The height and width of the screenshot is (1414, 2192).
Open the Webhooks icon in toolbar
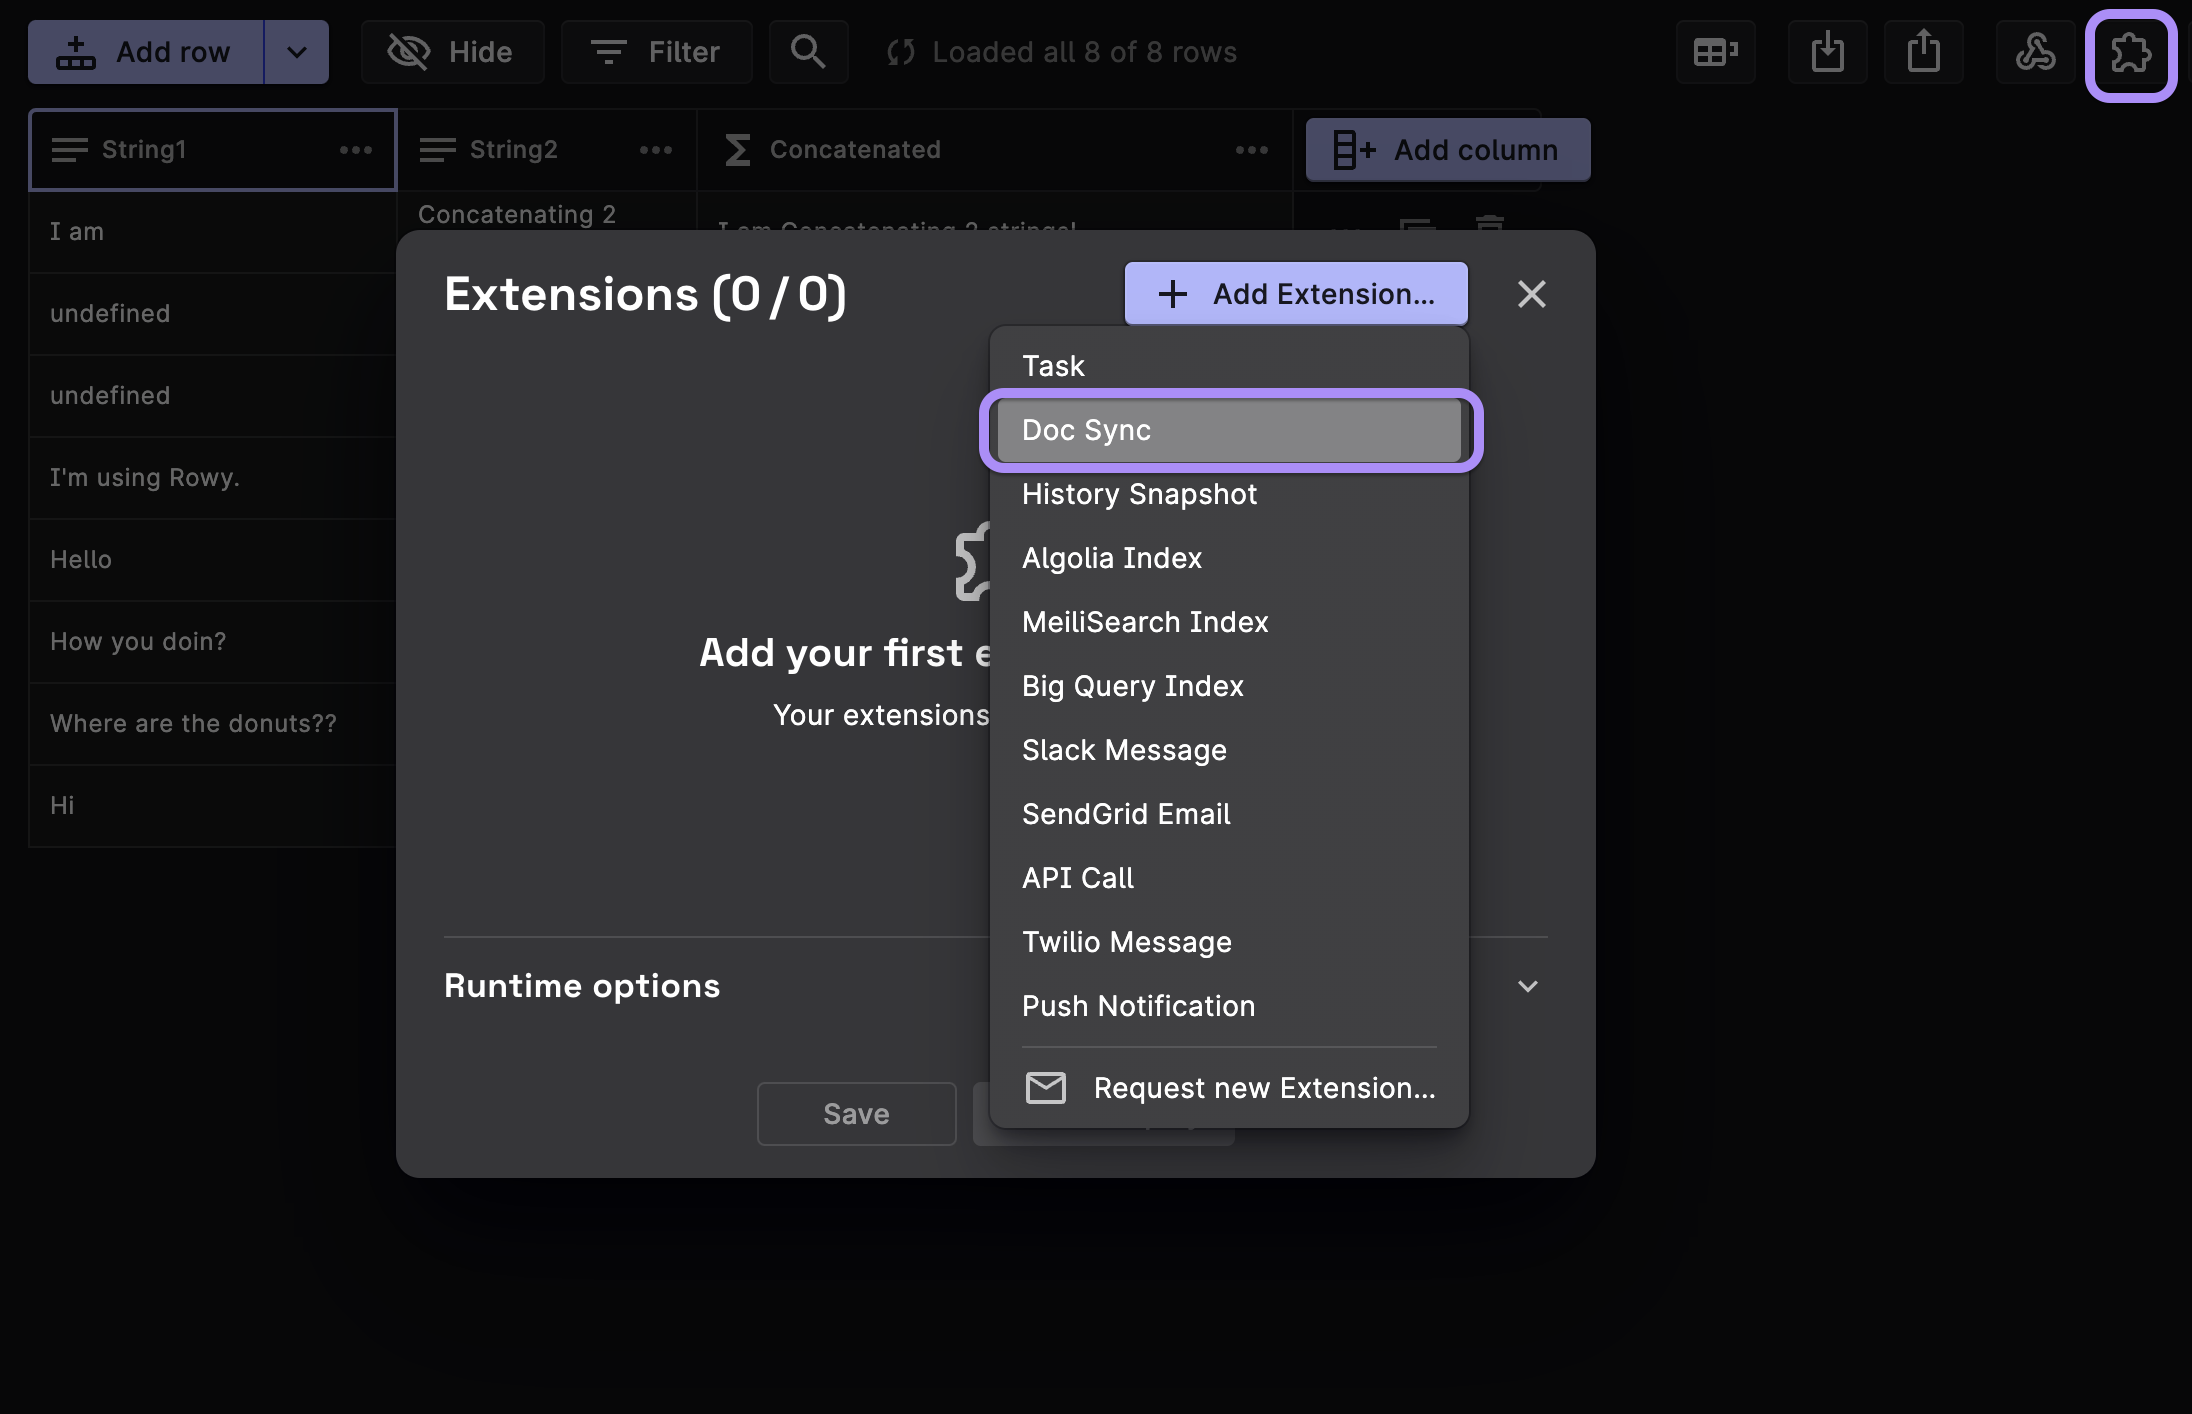pyautogui.click(x=2035, y=52)
